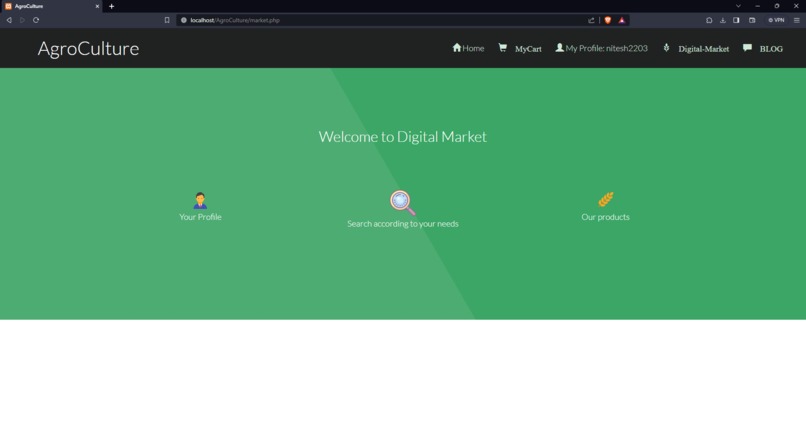Screen dimensions: 806x433
Task: Click the plant icon beside Digital-Market
Action: click(666, 48)
